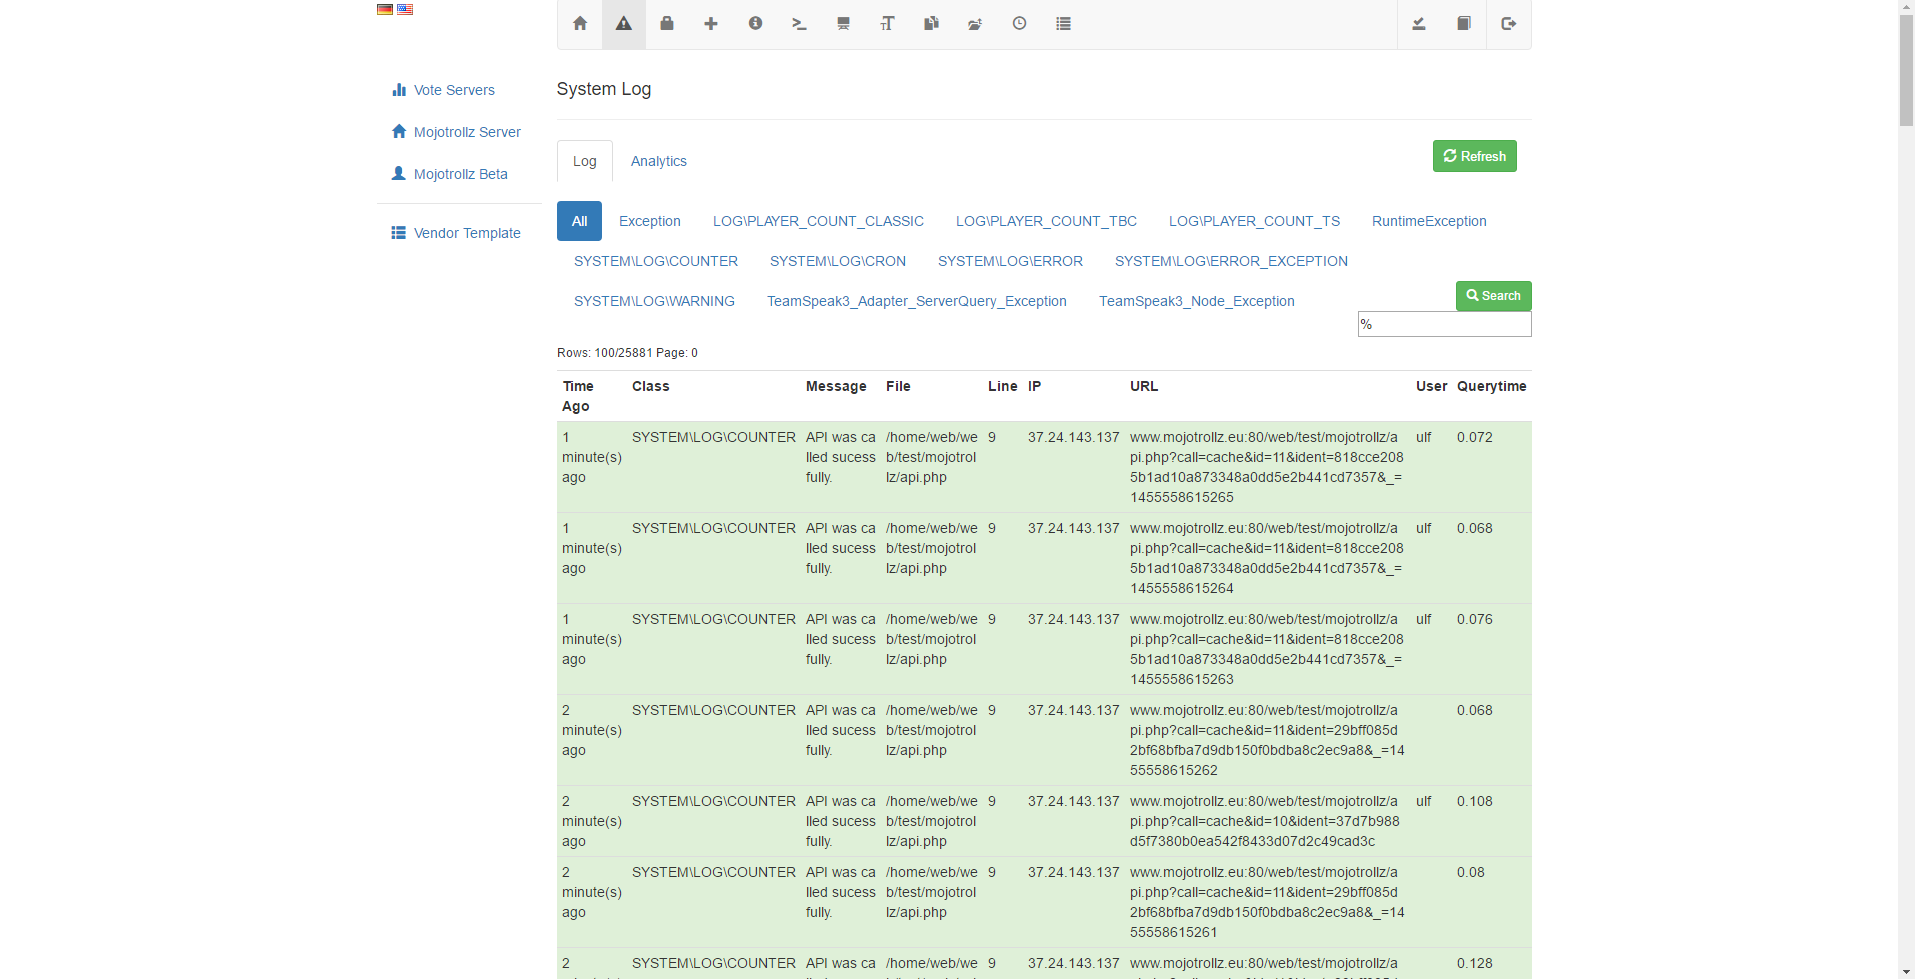Switch to the Analytics tab
The image size is (1915, 979).
(658, 161)
